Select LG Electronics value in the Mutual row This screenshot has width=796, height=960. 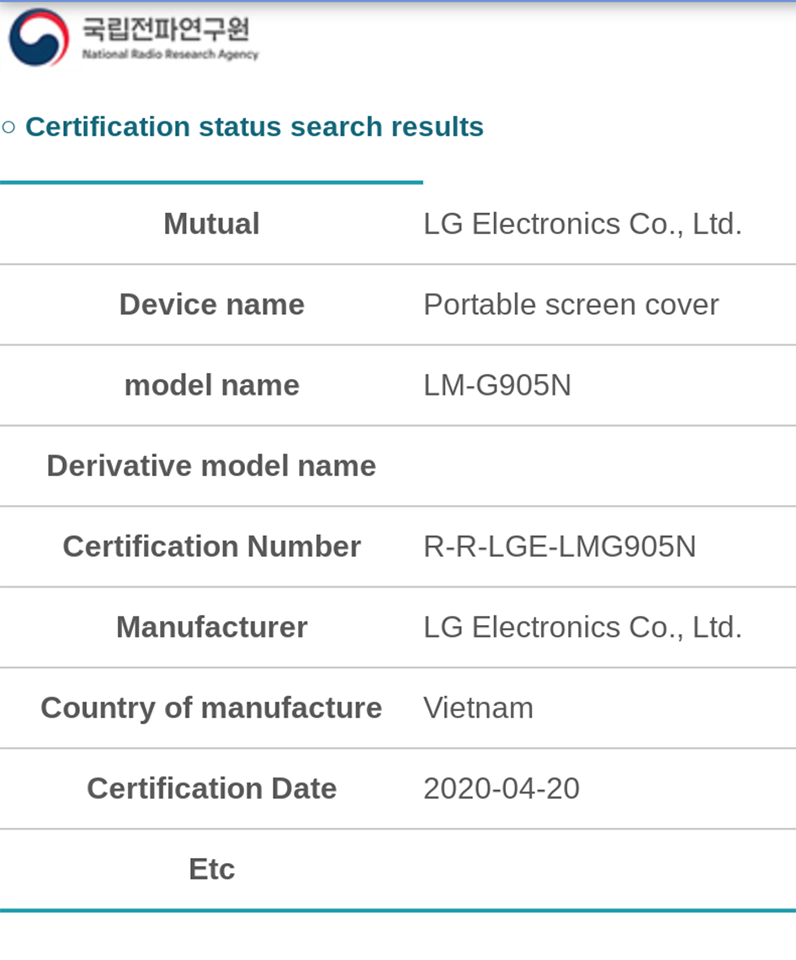[582, 224]
